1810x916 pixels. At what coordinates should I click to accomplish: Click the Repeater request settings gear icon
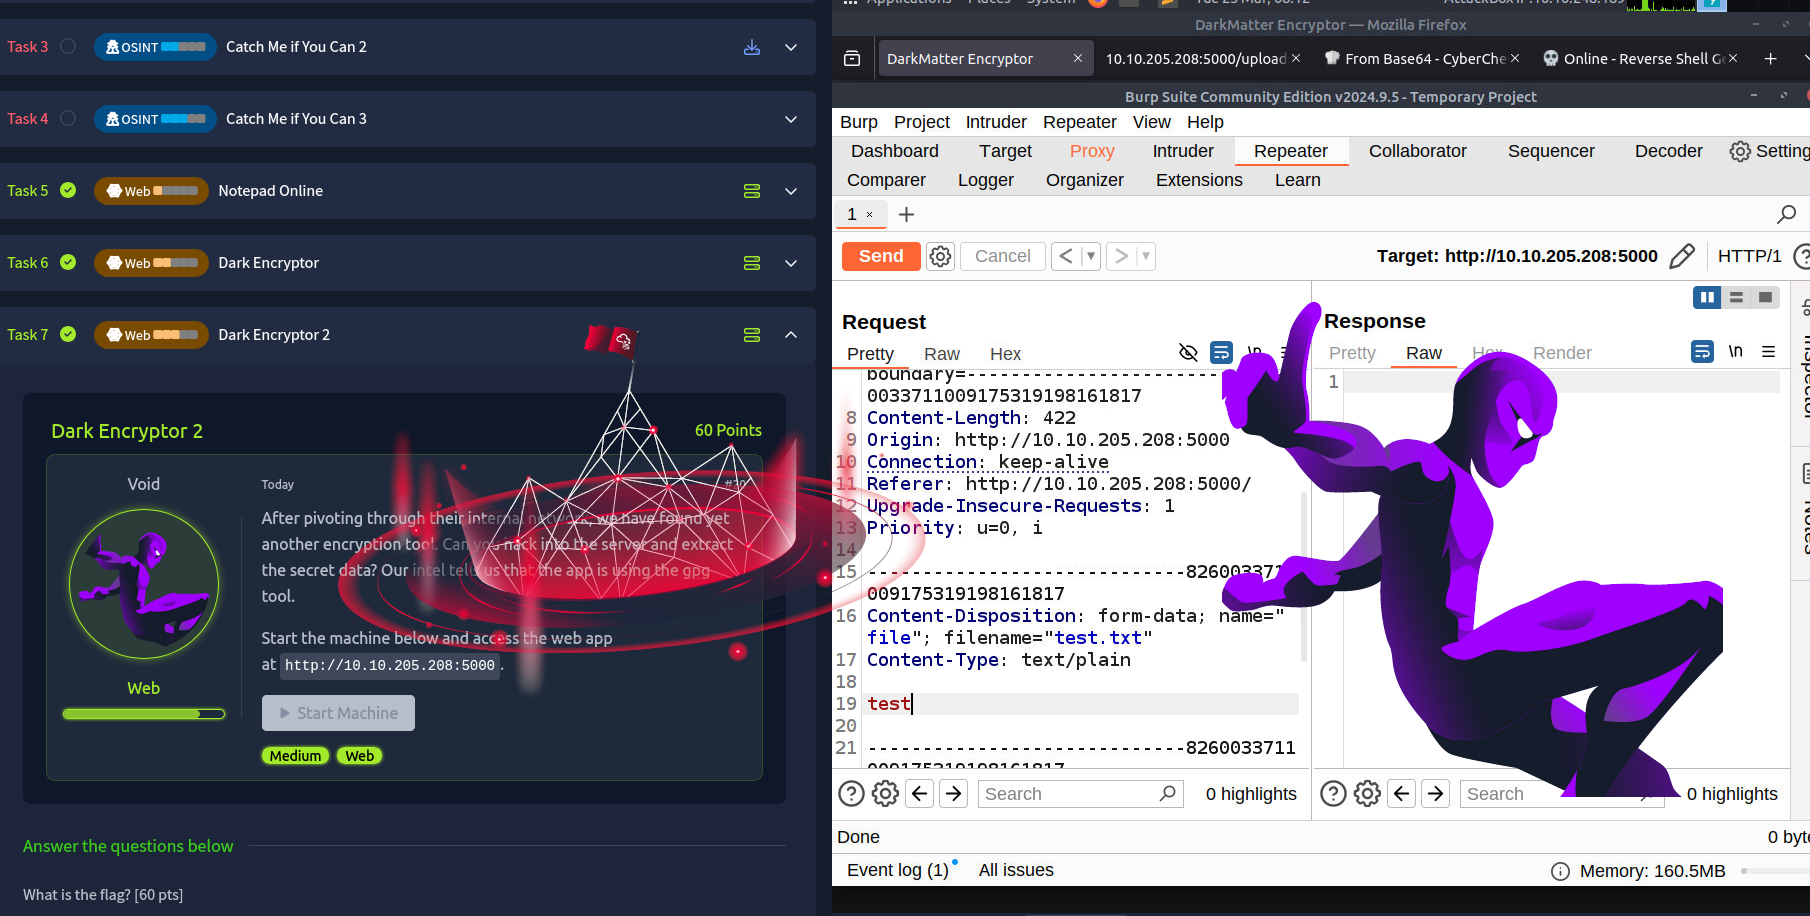[x=940, y=257]
